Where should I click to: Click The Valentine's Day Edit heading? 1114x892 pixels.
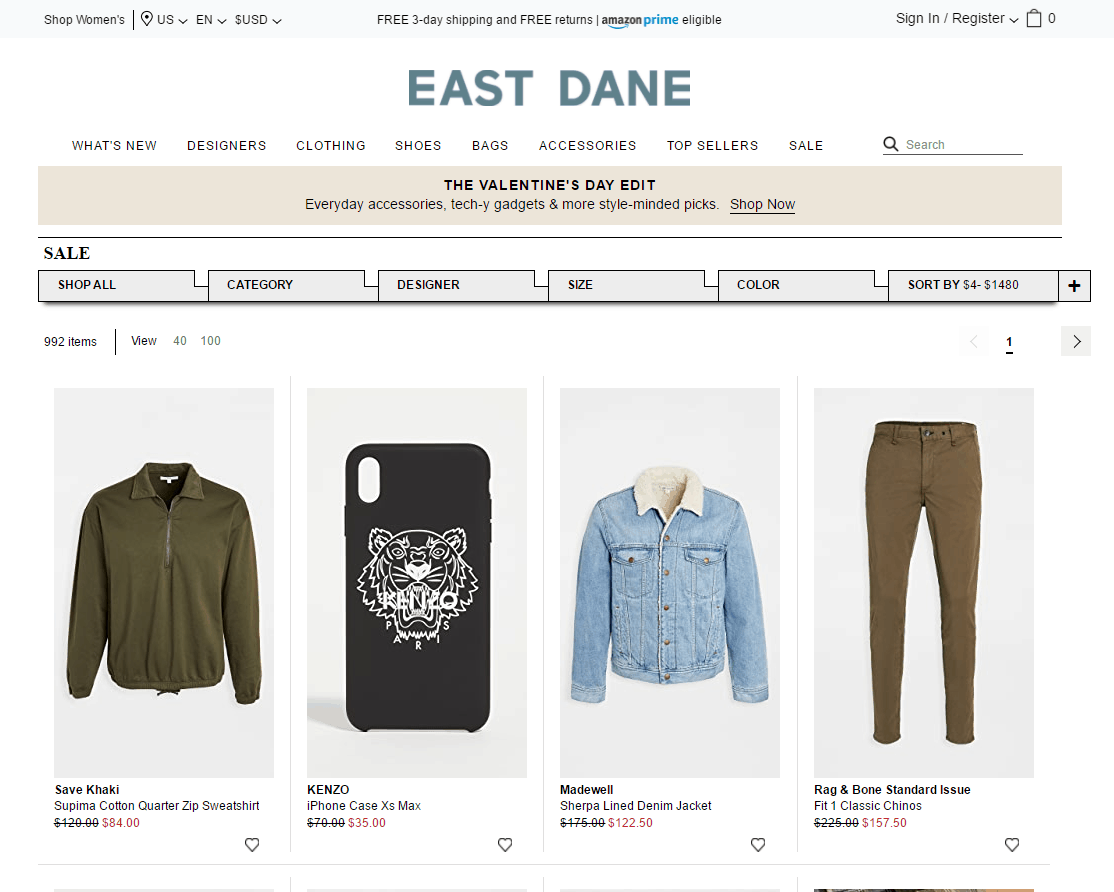549,185
